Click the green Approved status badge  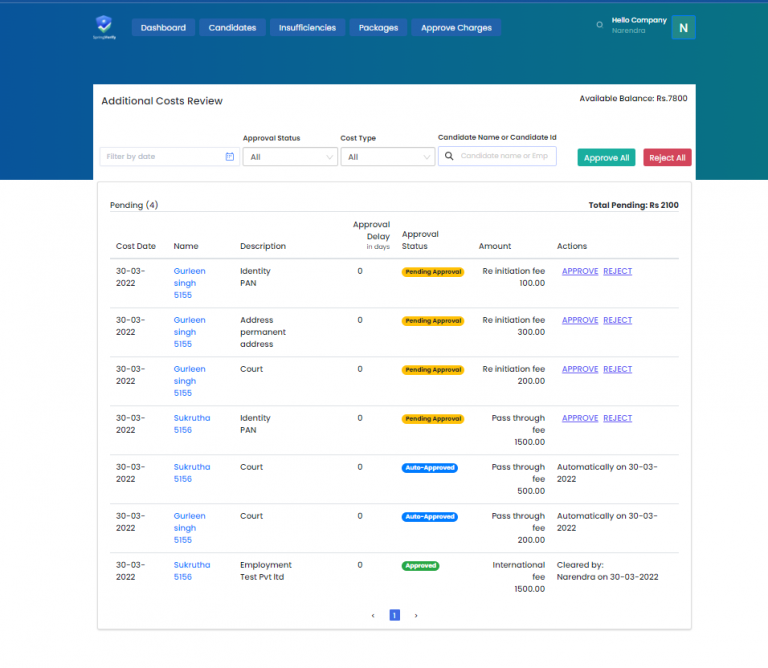420,566
